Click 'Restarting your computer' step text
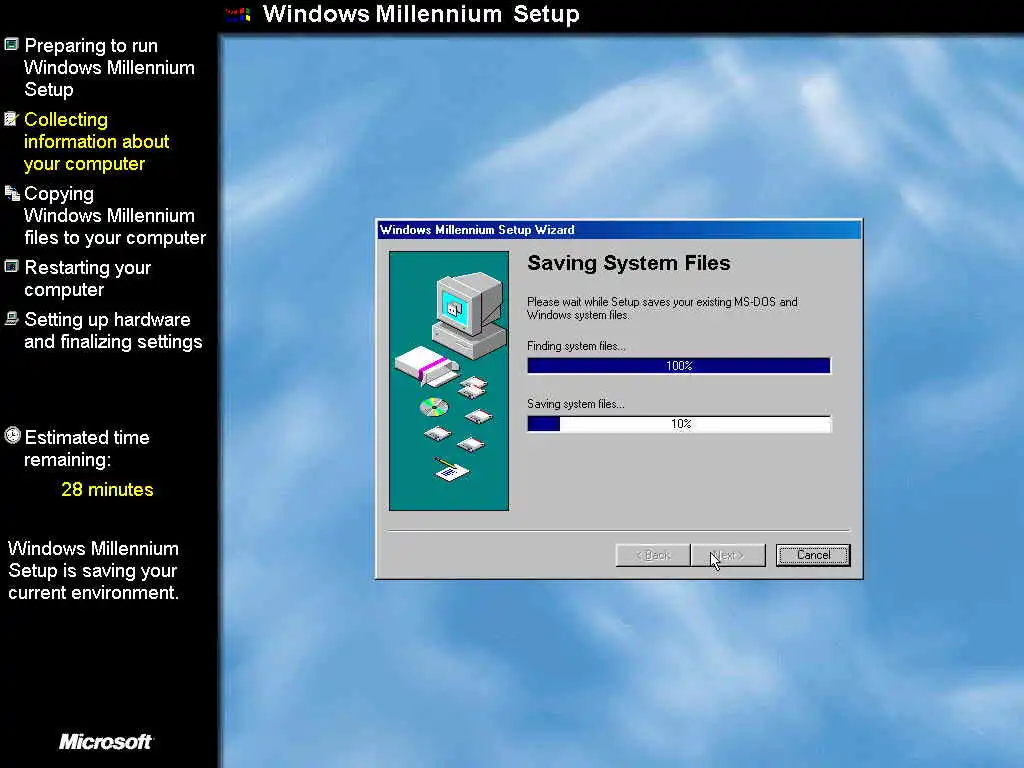The width and height of the screenshot is (1024, 768). [x=88, y=279]
